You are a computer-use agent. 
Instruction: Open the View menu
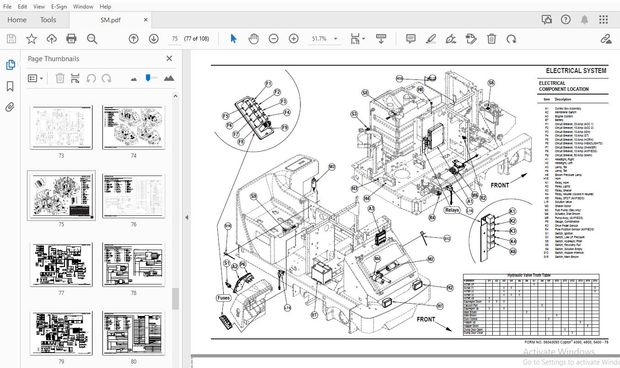39,6
